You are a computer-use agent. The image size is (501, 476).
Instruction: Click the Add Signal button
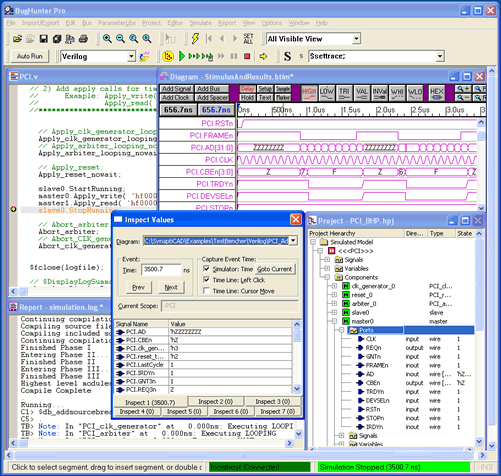coord(177,89)
